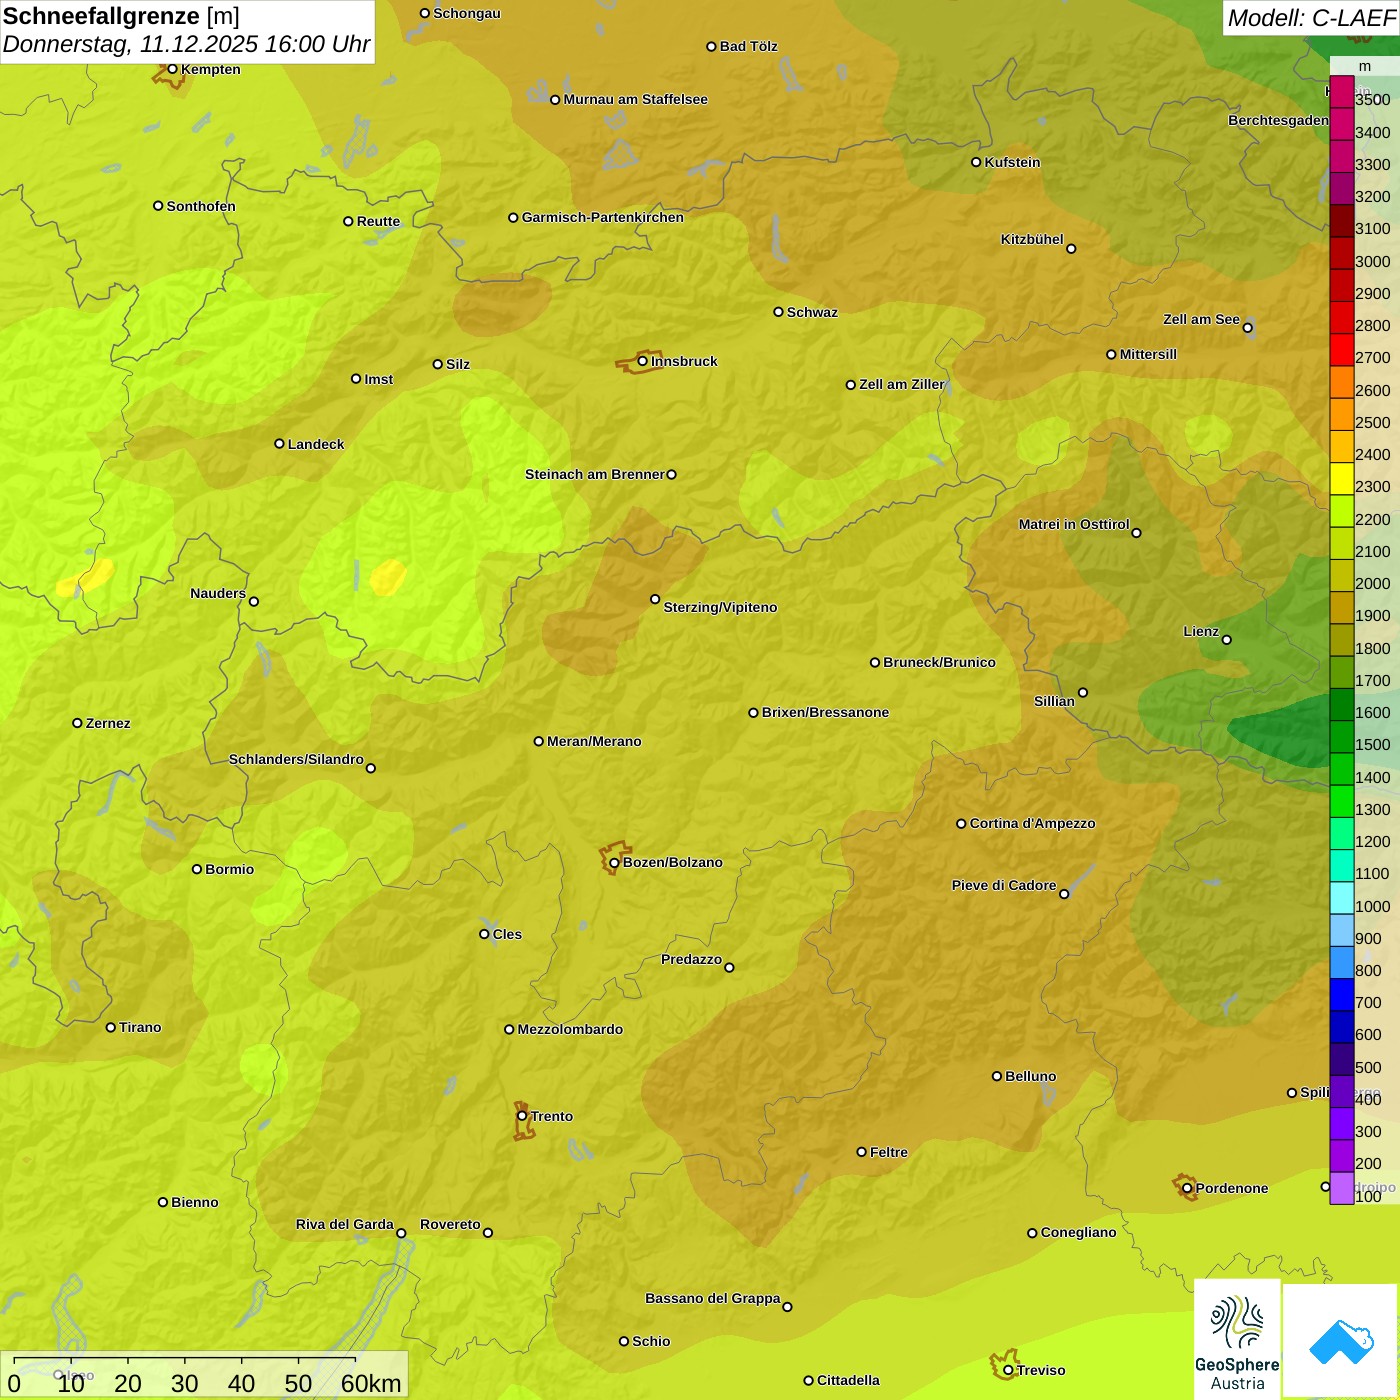Click the Zell am Ziller label
1400x1400 pixels.
pyautogui.click(x=901, y=384)
